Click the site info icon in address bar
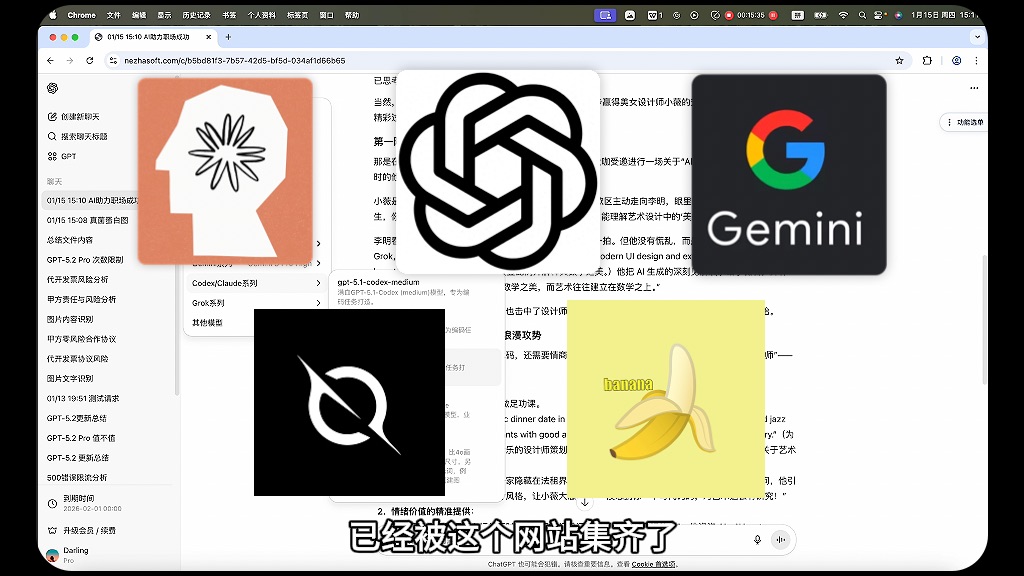Image resolution: width=1024 pixels, height=576 pixels. click(113, 61)
